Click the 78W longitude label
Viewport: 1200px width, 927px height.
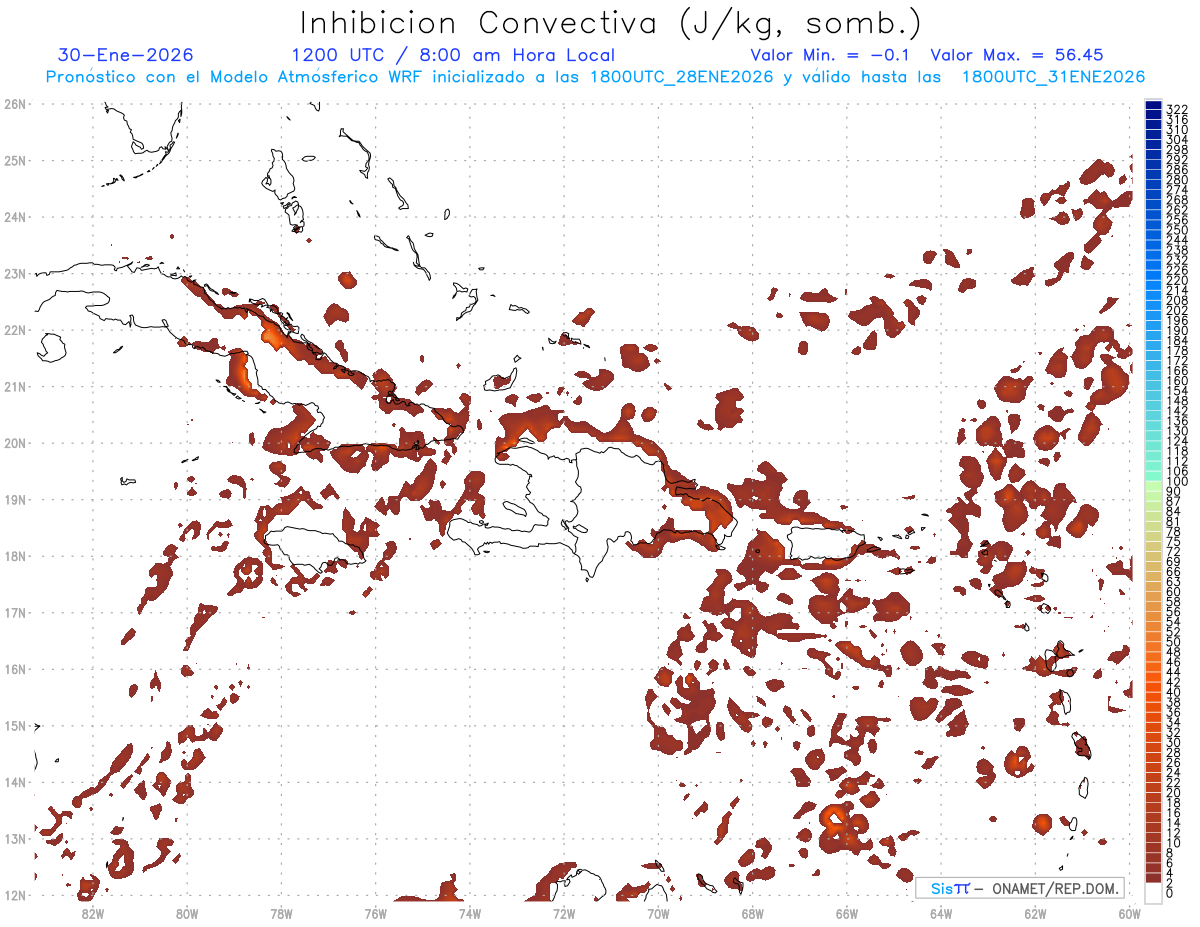281,913
